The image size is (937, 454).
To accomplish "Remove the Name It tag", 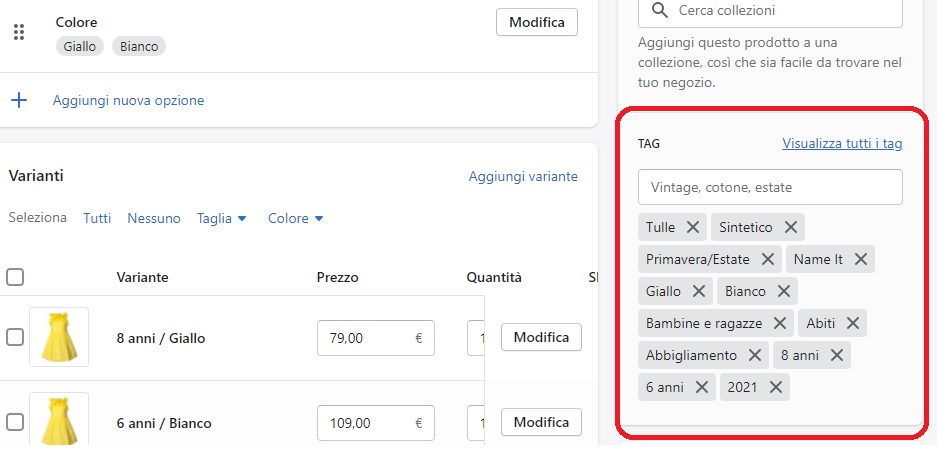I will point(861,259).
